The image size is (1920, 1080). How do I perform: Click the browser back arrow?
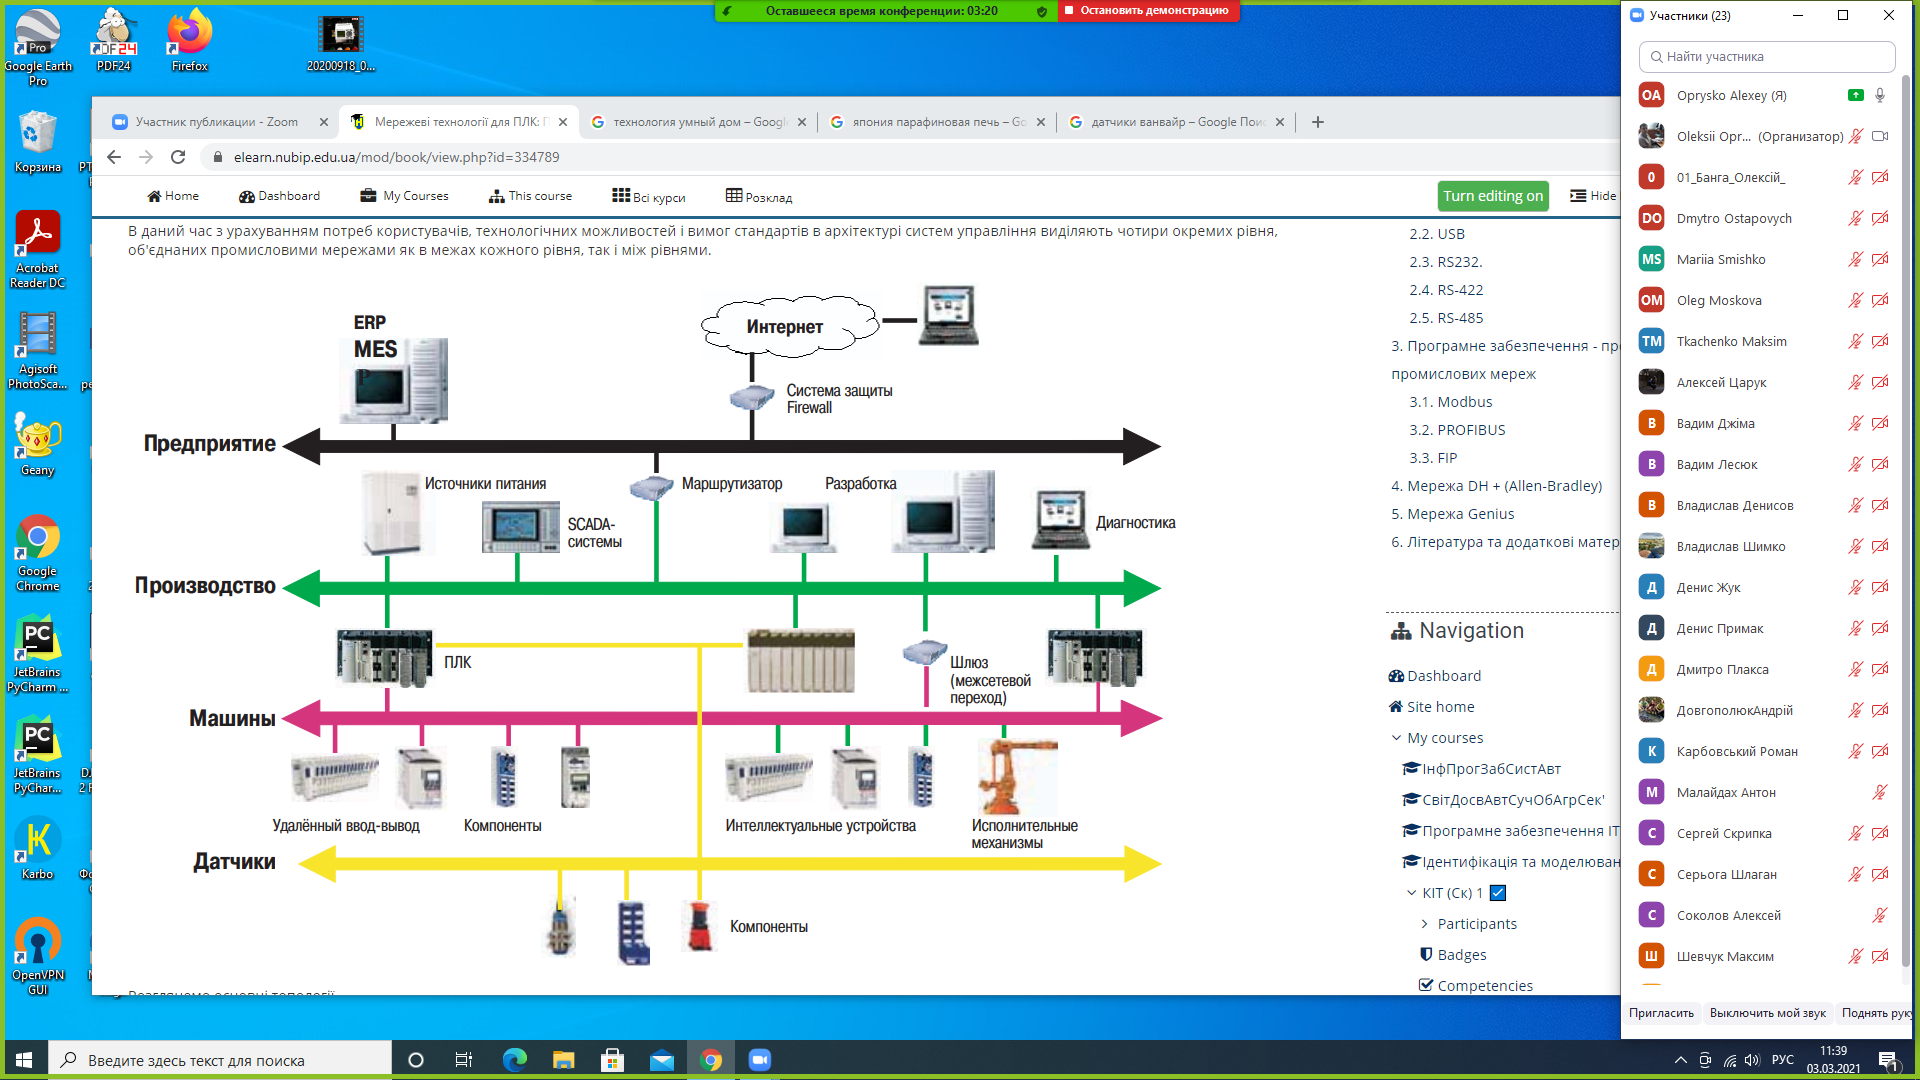click(114, 157)
